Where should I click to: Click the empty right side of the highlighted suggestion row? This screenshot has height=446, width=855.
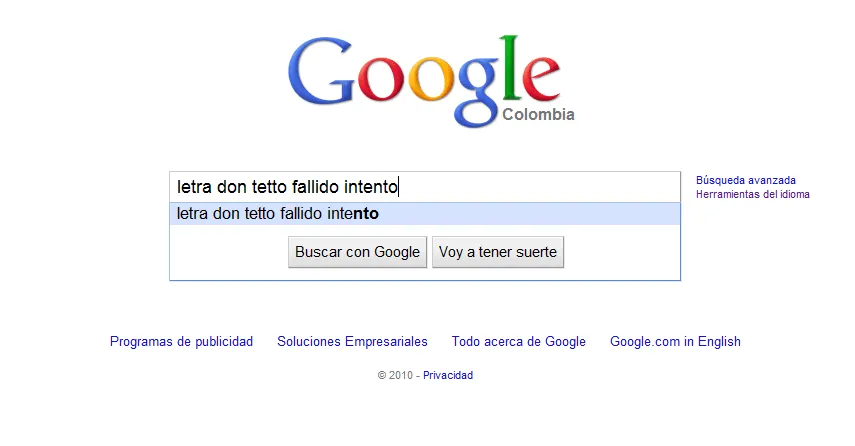click(x=529, y=214)
